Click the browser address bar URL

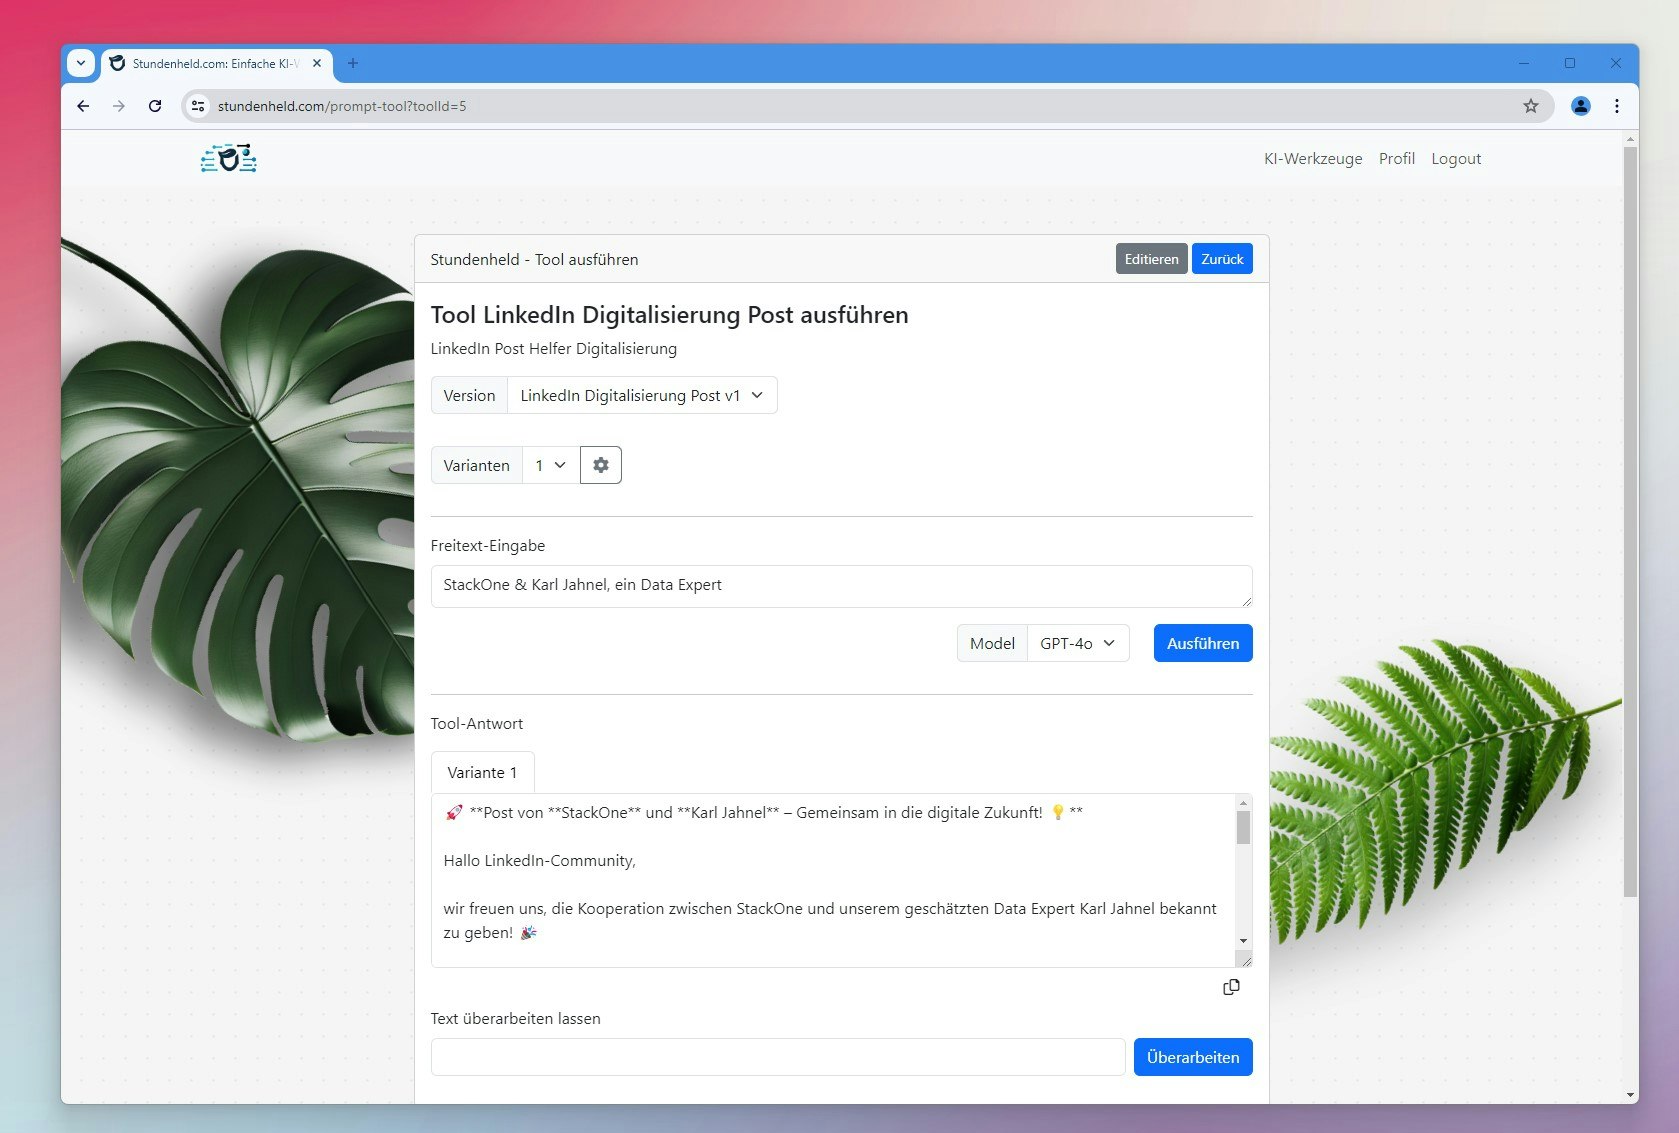(x=342, y=106)
